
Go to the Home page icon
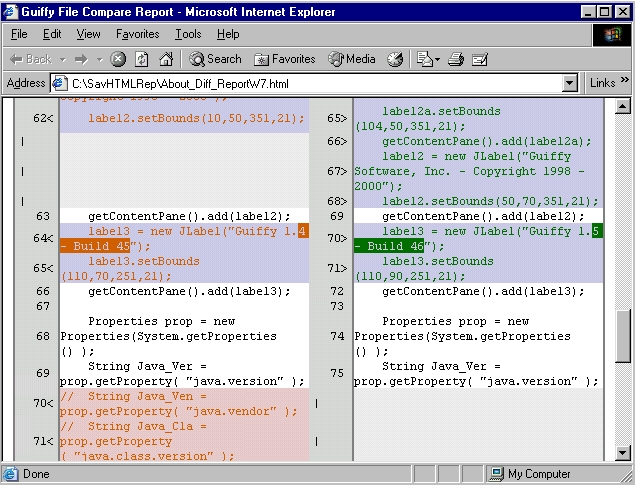tap(166, 59)
